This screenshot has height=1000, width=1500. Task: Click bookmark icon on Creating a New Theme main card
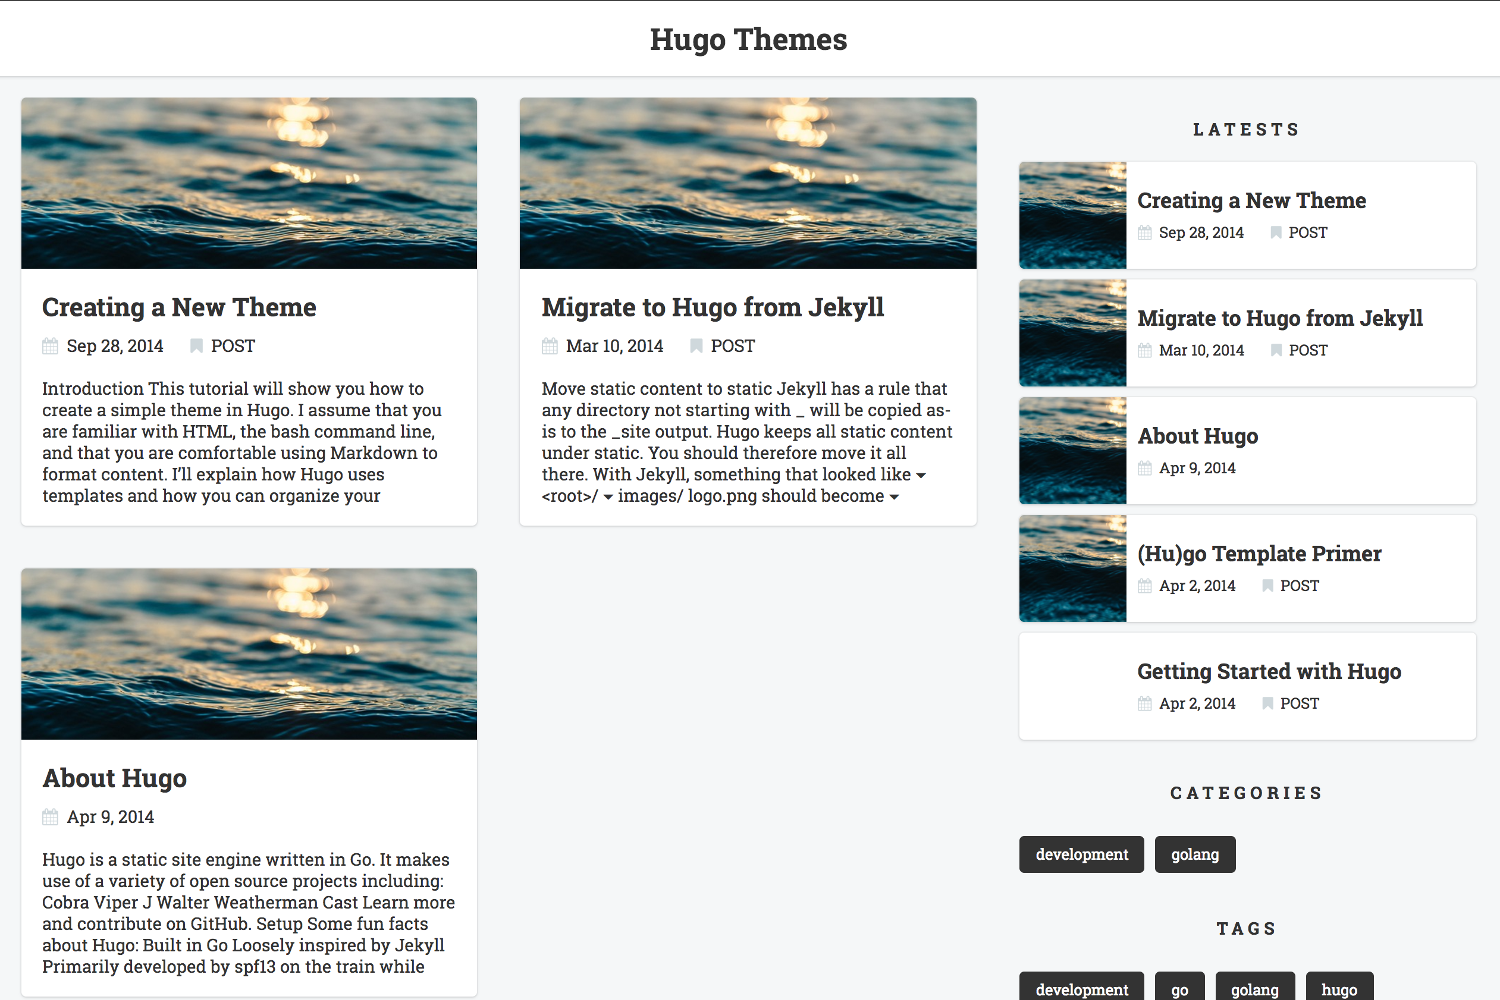coord(196,346)
